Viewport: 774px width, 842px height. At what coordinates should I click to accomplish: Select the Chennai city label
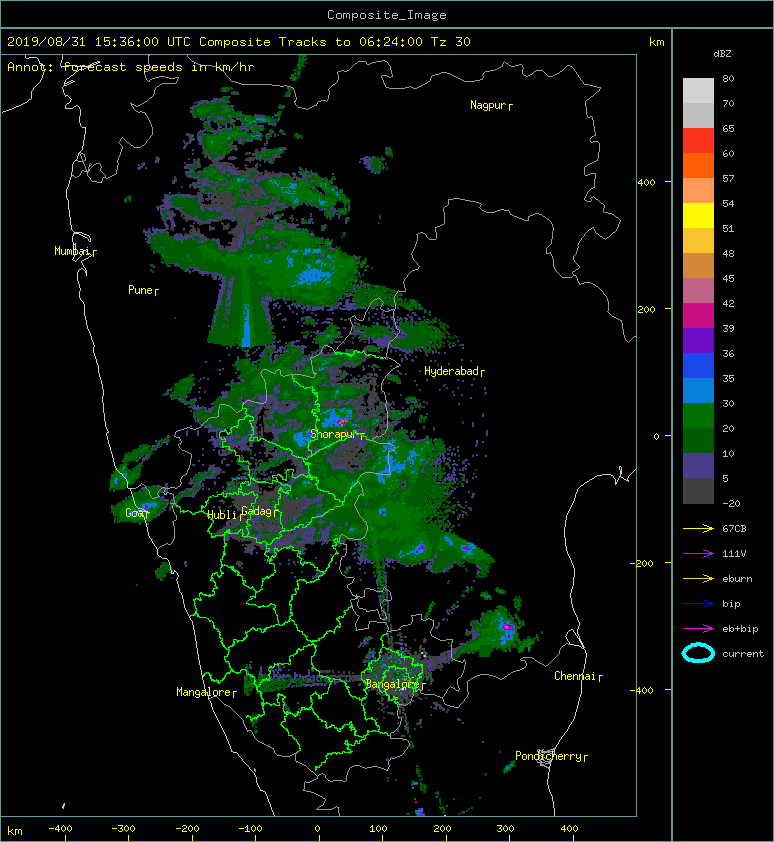point(575,676)
